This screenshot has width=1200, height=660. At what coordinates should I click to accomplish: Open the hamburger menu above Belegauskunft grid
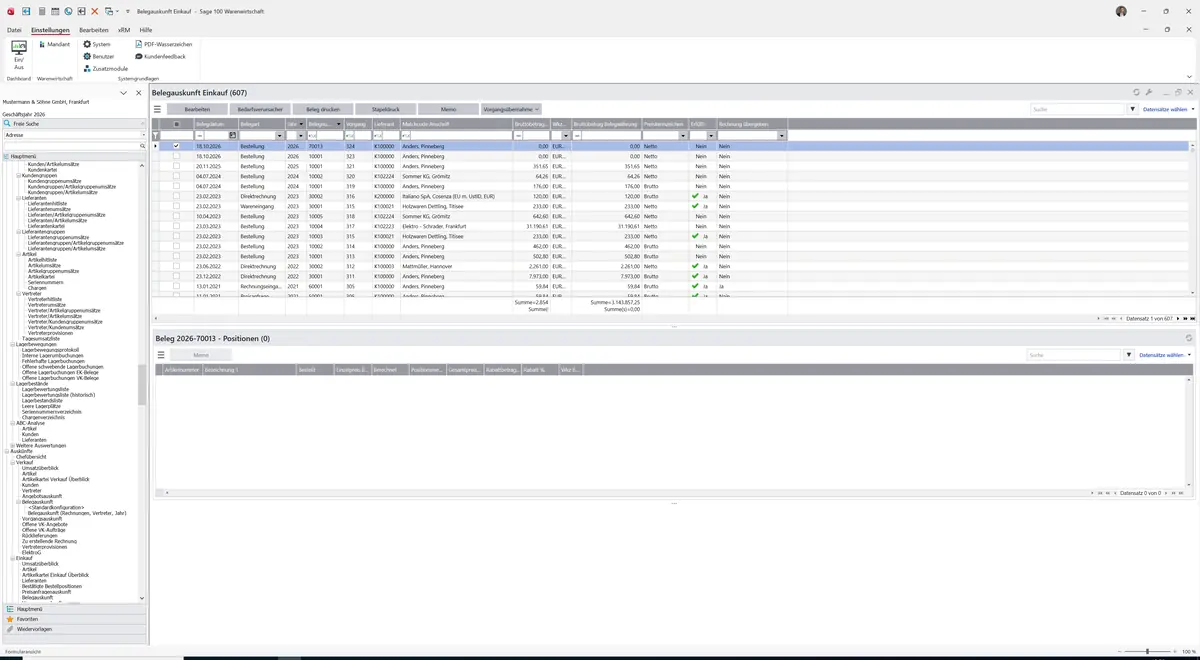(157, 109)
